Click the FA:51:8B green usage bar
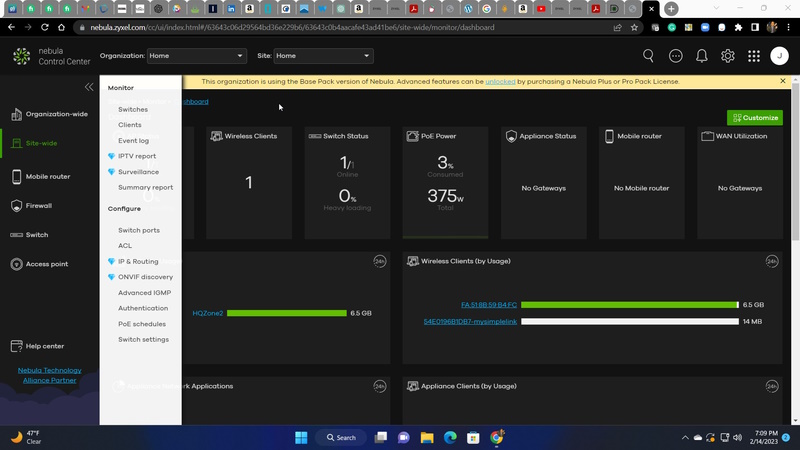Viewport: 800px width, 450px height. point(630,305)
